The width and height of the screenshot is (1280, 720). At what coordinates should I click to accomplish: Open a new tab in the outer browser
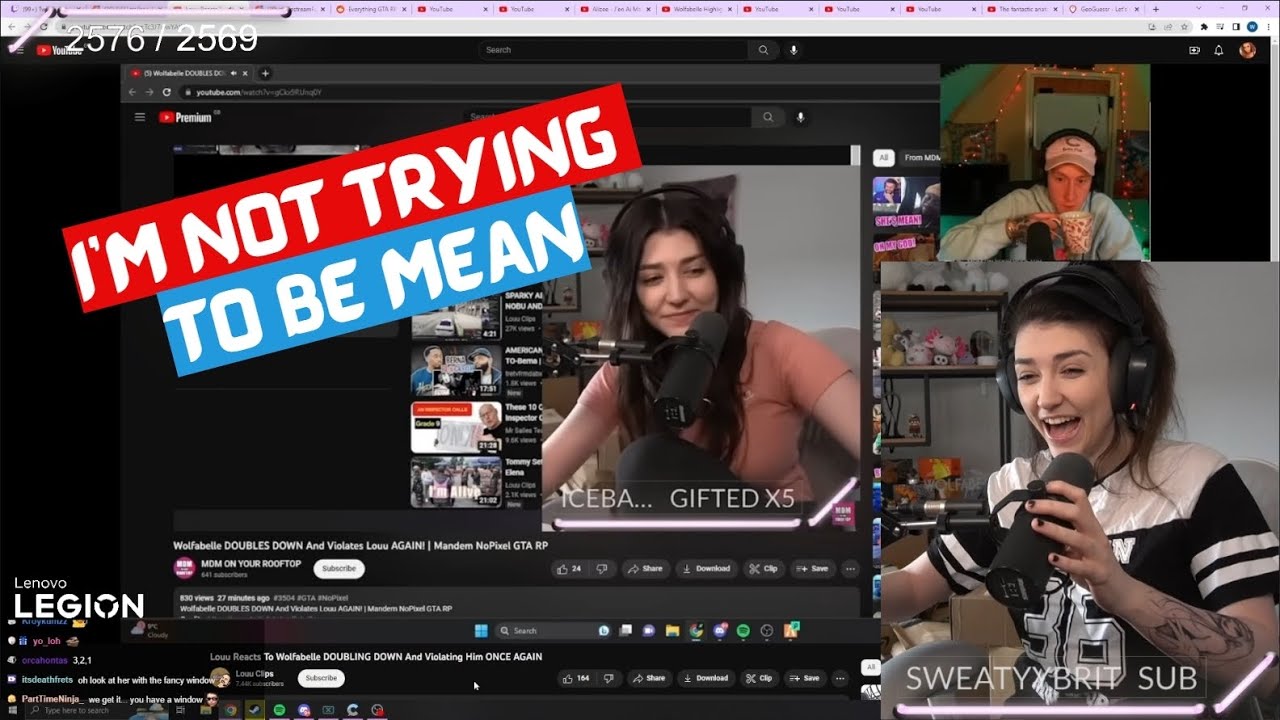click(x=1156, y=9)
